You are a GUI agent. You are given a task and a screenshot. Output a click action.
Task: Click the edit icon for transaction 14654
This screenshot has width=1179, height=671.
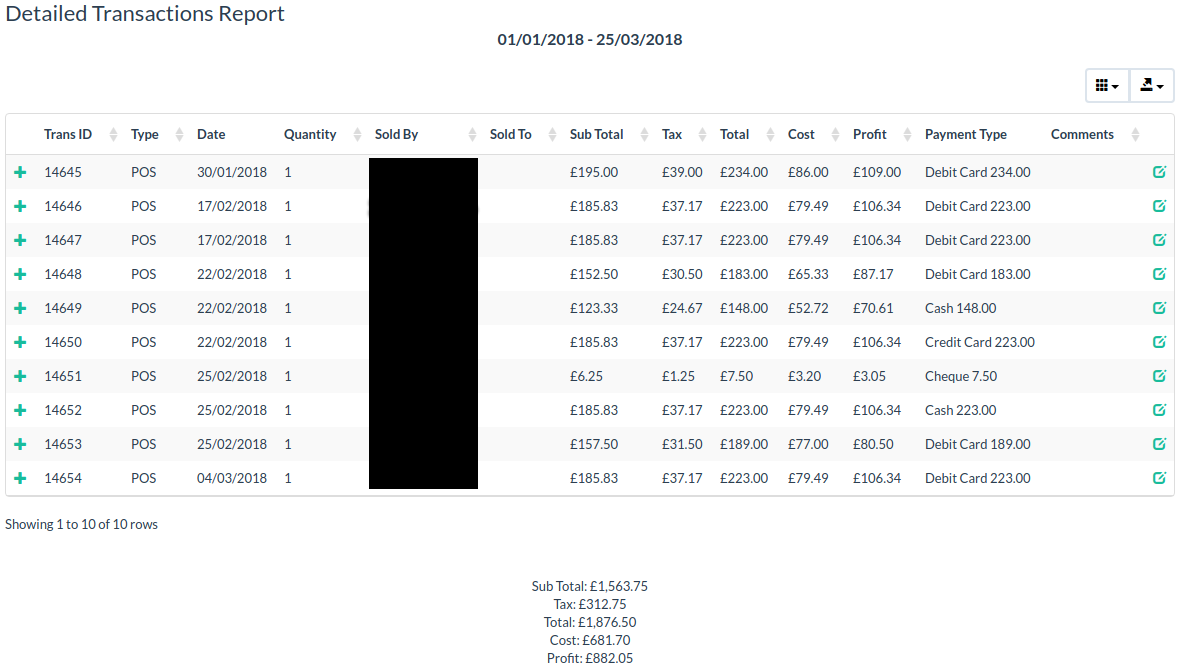click(x=1159, y=478)
